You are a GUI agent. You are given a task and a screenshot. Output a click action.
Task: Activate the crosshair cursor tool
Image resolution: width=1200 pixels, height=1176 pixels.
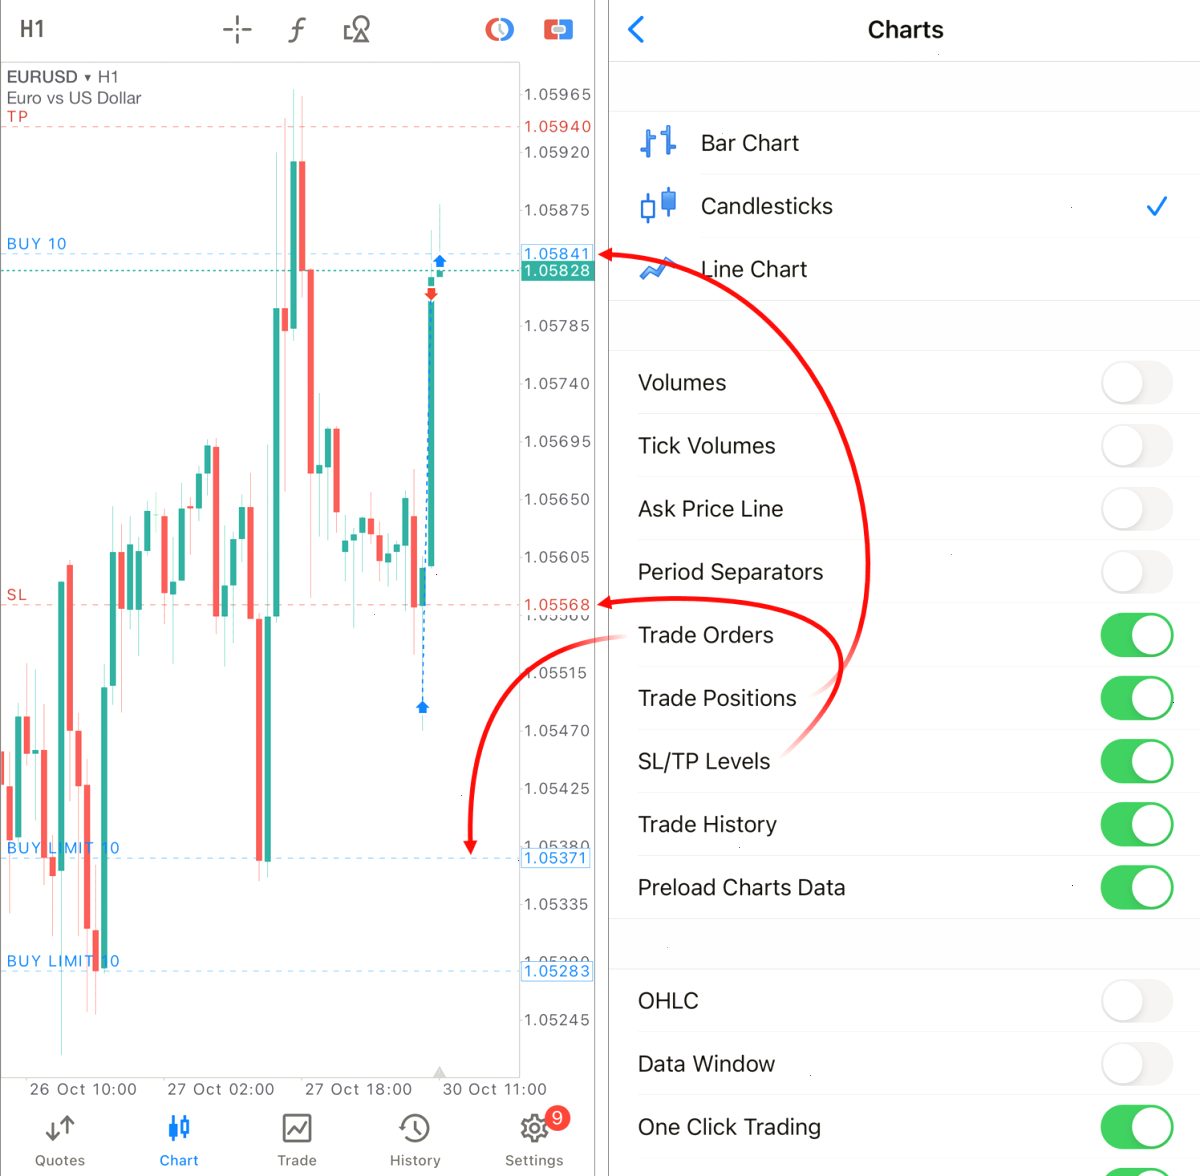(x=237, y=30)
